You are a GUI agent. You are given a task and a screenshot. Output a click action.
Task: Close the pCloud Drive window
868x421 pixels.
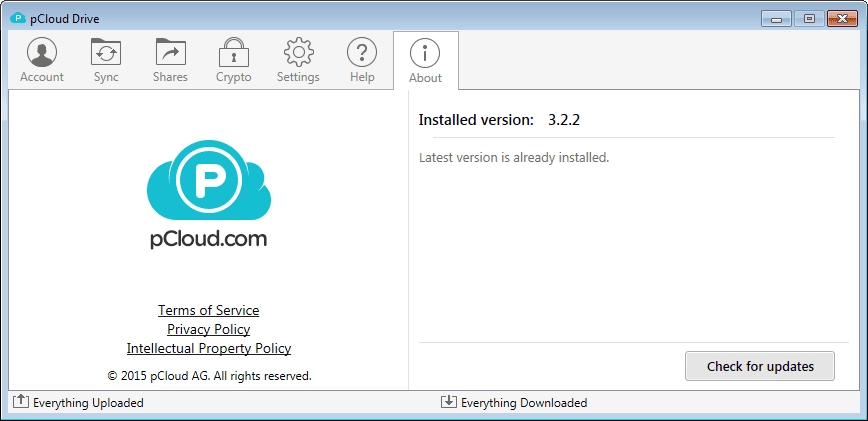click(842, 19)
